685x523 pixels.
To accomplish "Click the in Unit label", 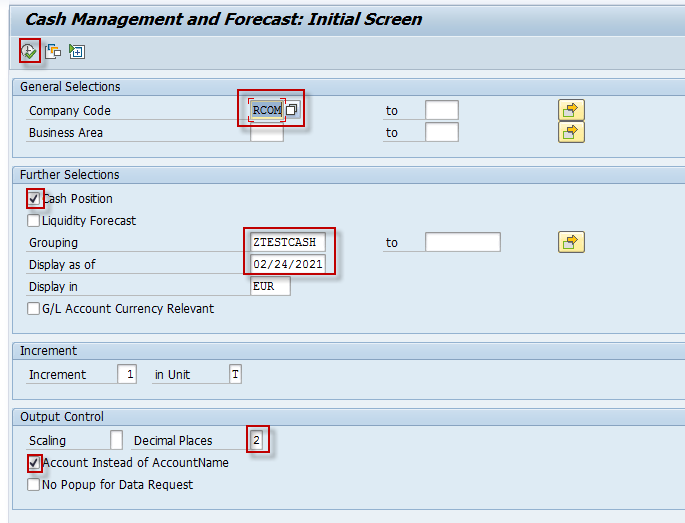I will pyautogui.click(x=172, y=375).
